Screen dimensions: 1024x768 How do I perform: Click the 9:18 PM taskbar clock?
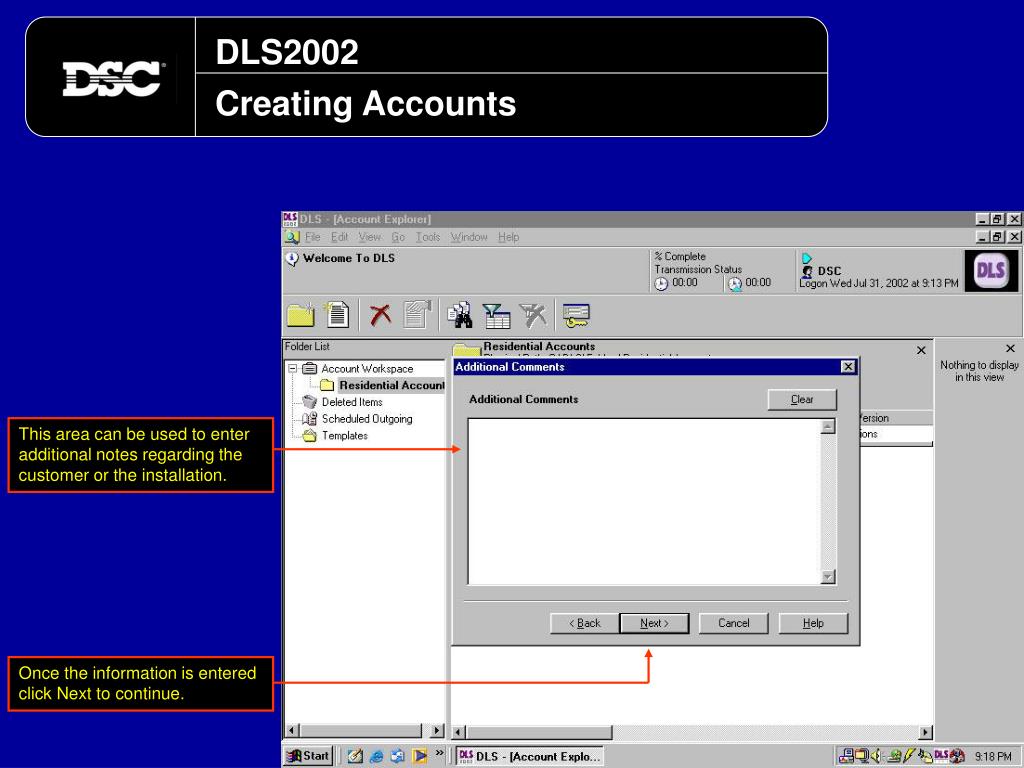click(x=993, y=756)
